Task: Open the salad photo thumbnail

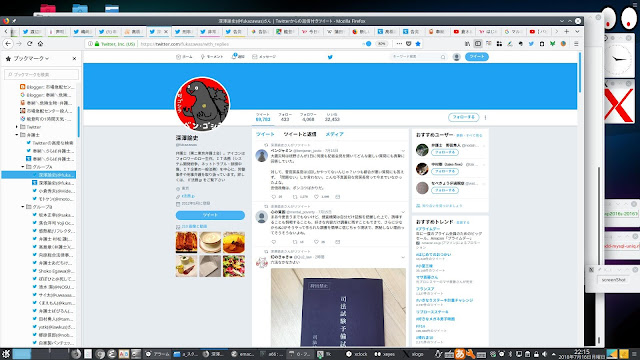Action: (x=234, y=266)
